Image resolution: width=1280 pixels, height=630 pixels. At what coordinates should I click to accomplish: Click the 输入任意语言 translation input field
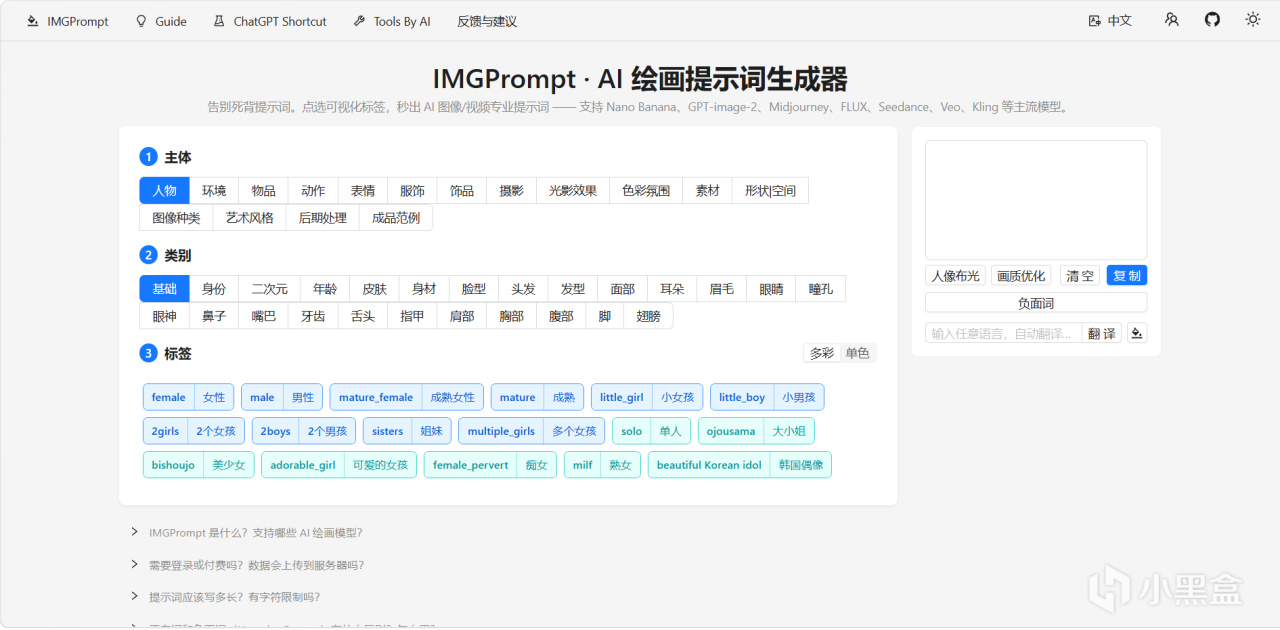(x=1003, y=333)
